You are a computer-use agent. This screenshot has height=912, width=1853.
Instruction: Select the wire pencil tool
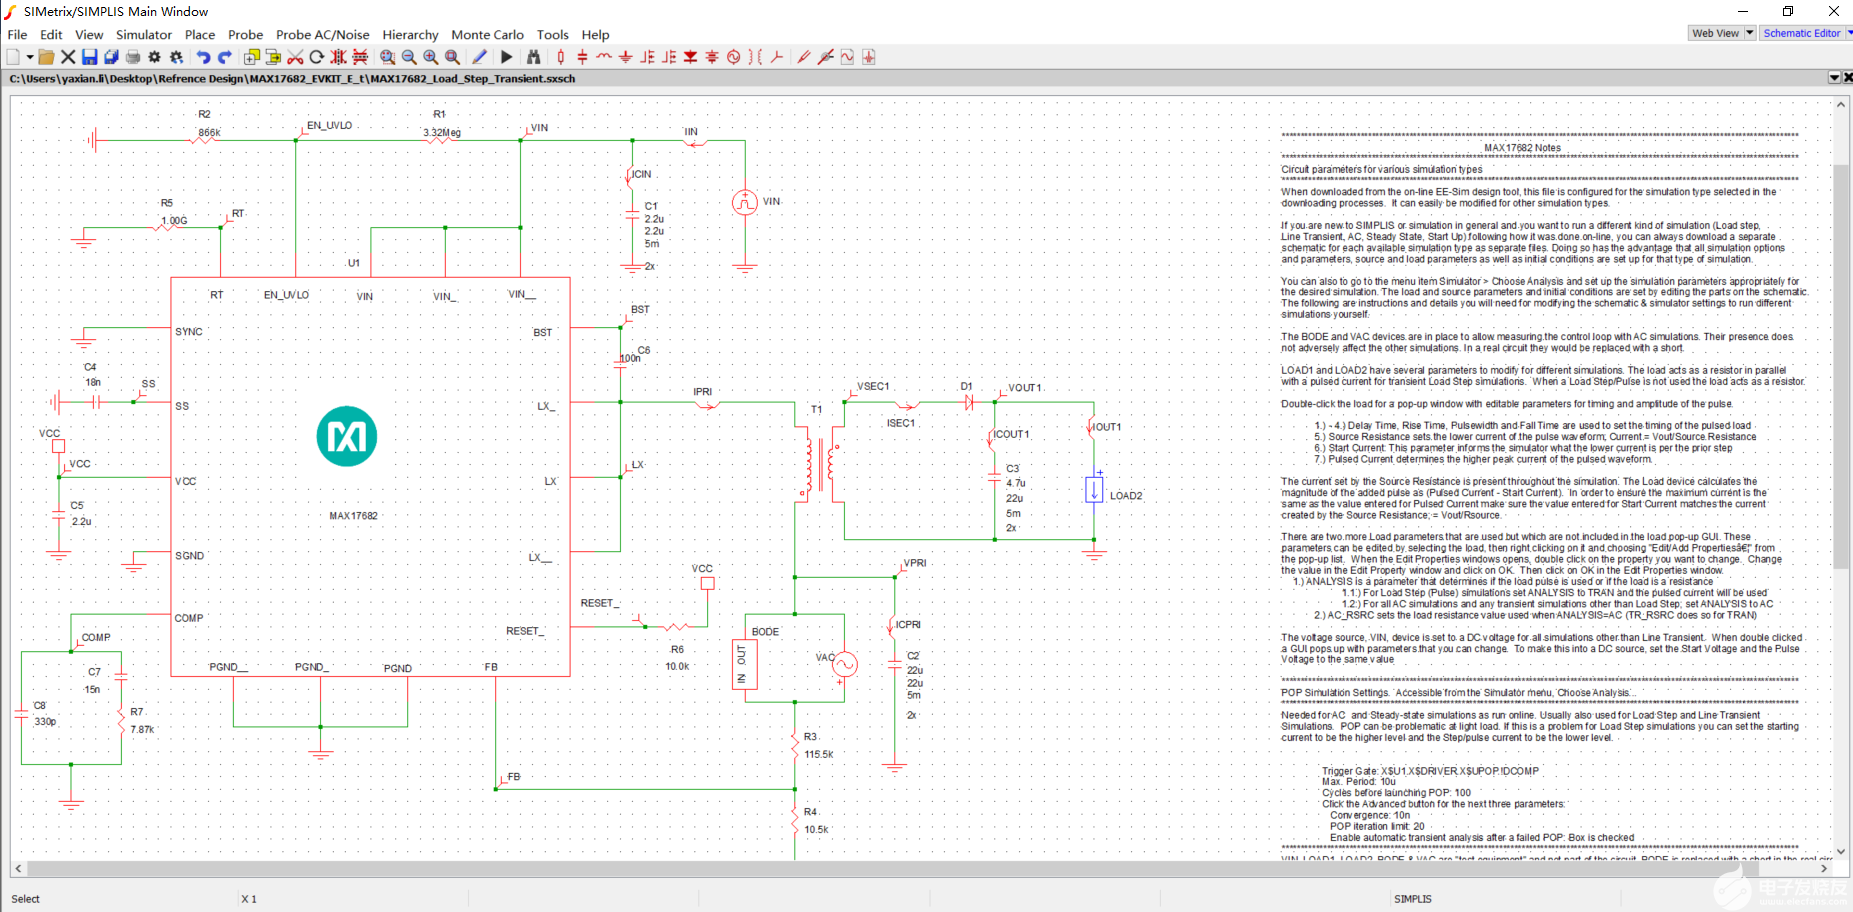click(479, 57)
